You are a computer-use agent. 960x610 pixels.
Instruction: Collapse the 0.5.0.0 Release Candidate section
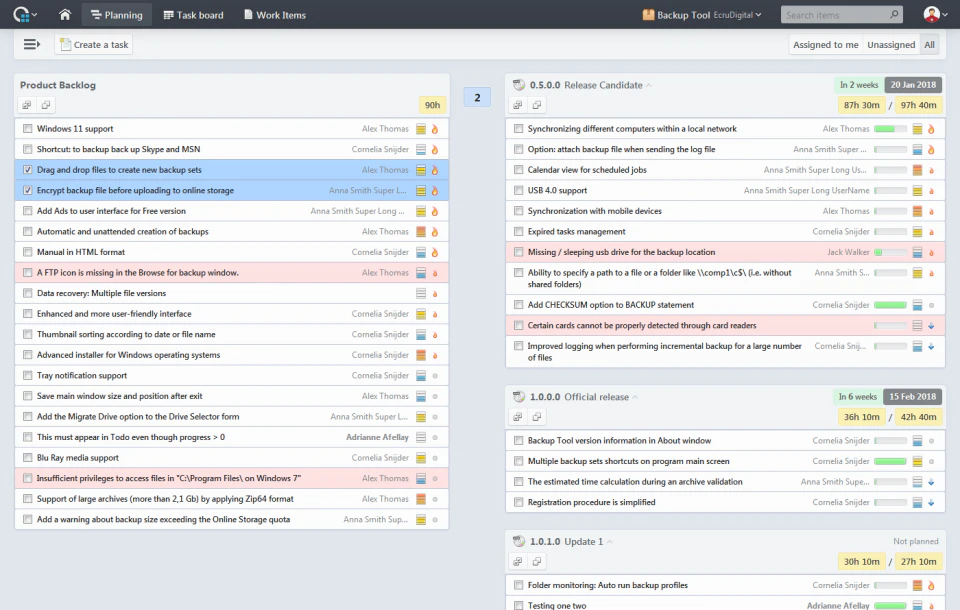click(x=648, y=85)
